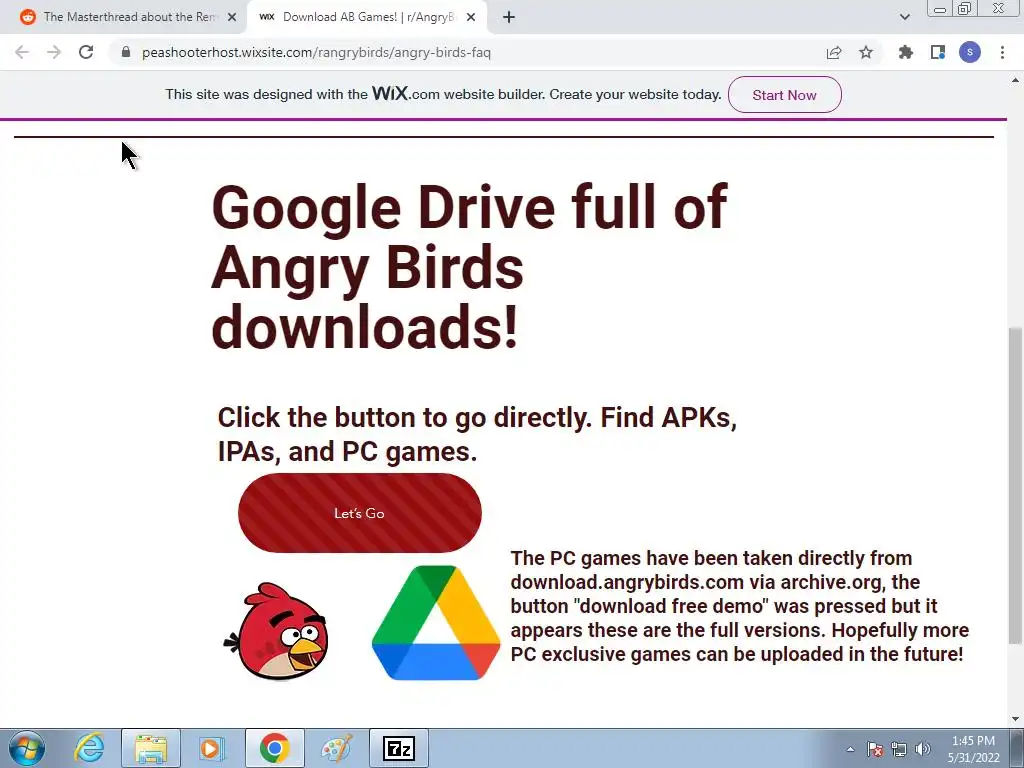1024x768 pixels.
Task: Open Windows Media Player from taskbar
Action: pyautogui.click(x=212, y=748)
